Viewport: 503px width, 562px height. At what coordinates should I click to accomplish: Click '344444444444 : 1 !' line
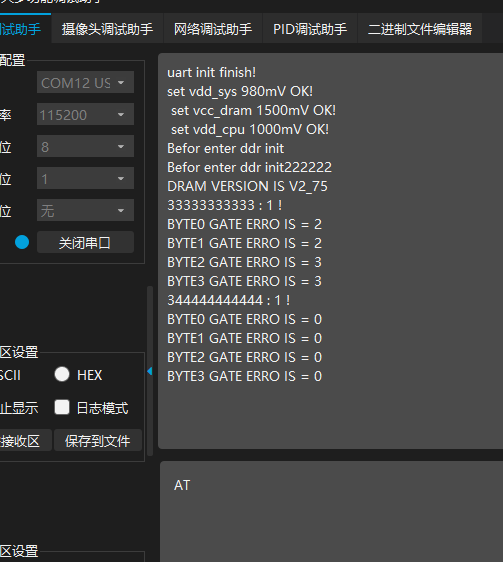coord(229,300)
